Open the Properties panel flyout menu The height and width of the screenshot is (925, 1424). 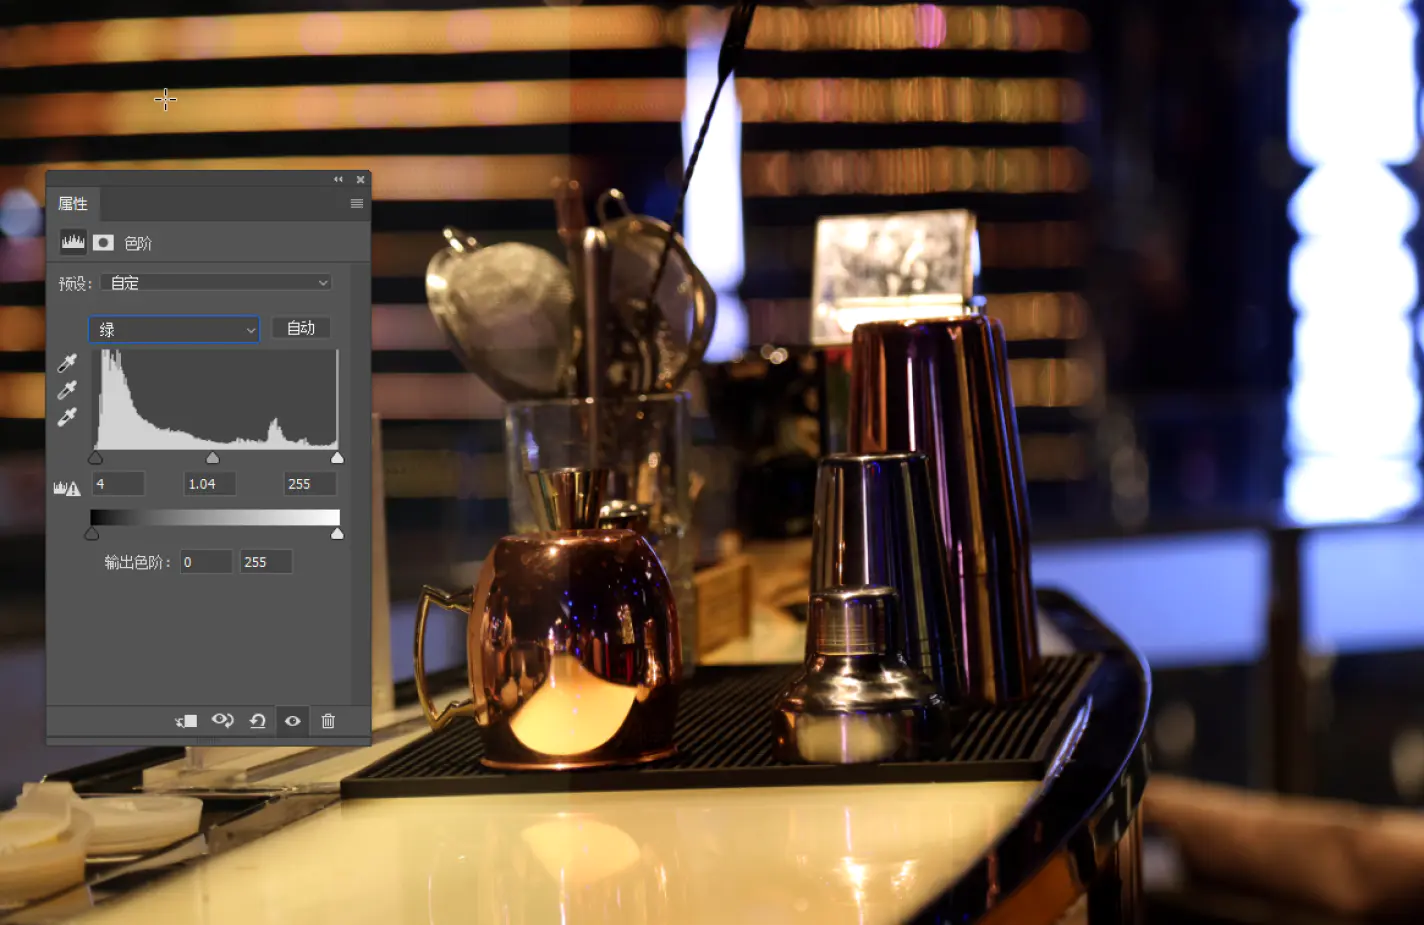click(x=357, y=203)
